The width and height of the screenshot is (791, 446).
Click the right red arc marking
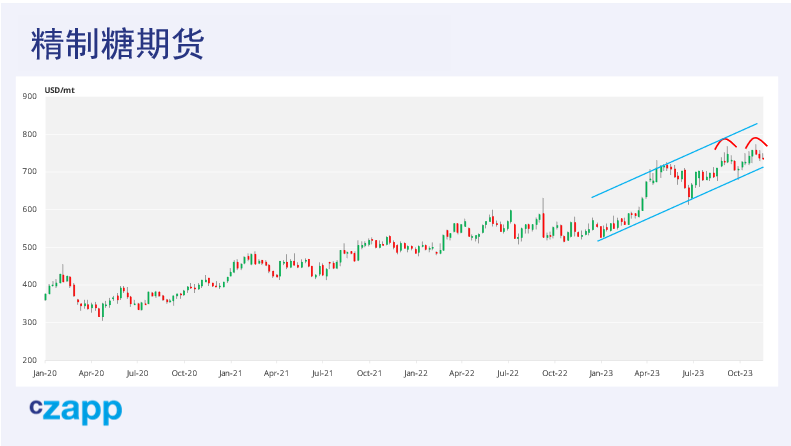click(x=756, y=139)
